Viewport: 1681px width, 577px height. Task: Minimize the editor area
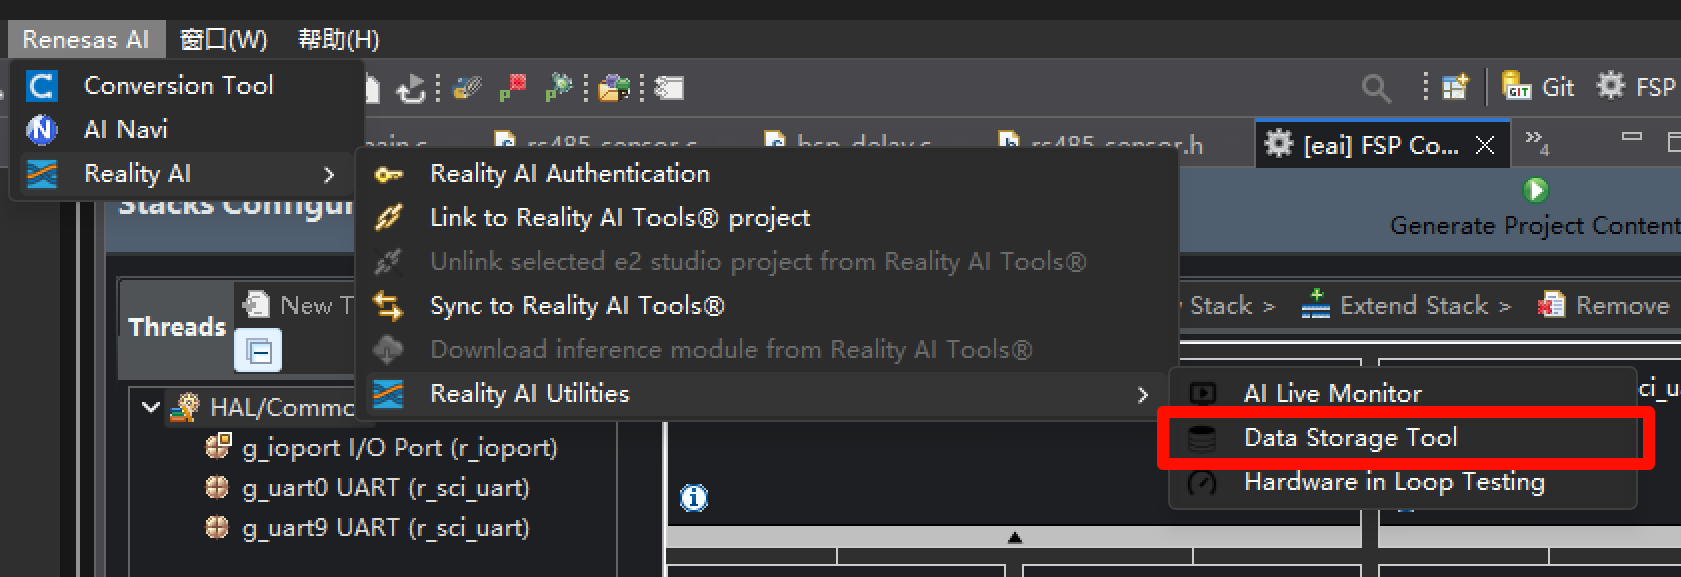click(1632, 137)
